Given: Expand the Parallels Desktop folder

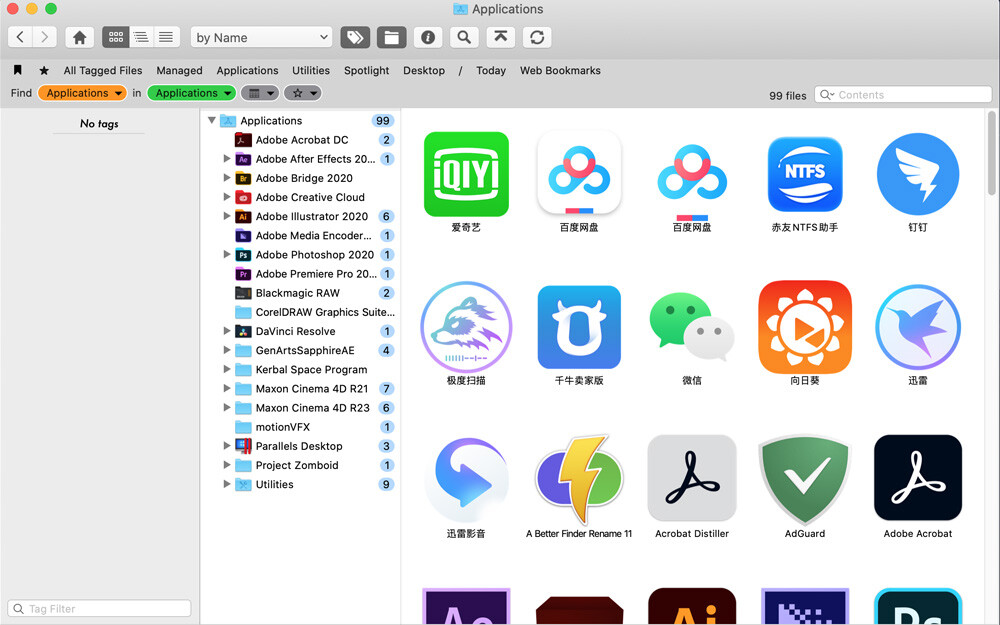Looking at the screenshot, I should click(226, 445).
